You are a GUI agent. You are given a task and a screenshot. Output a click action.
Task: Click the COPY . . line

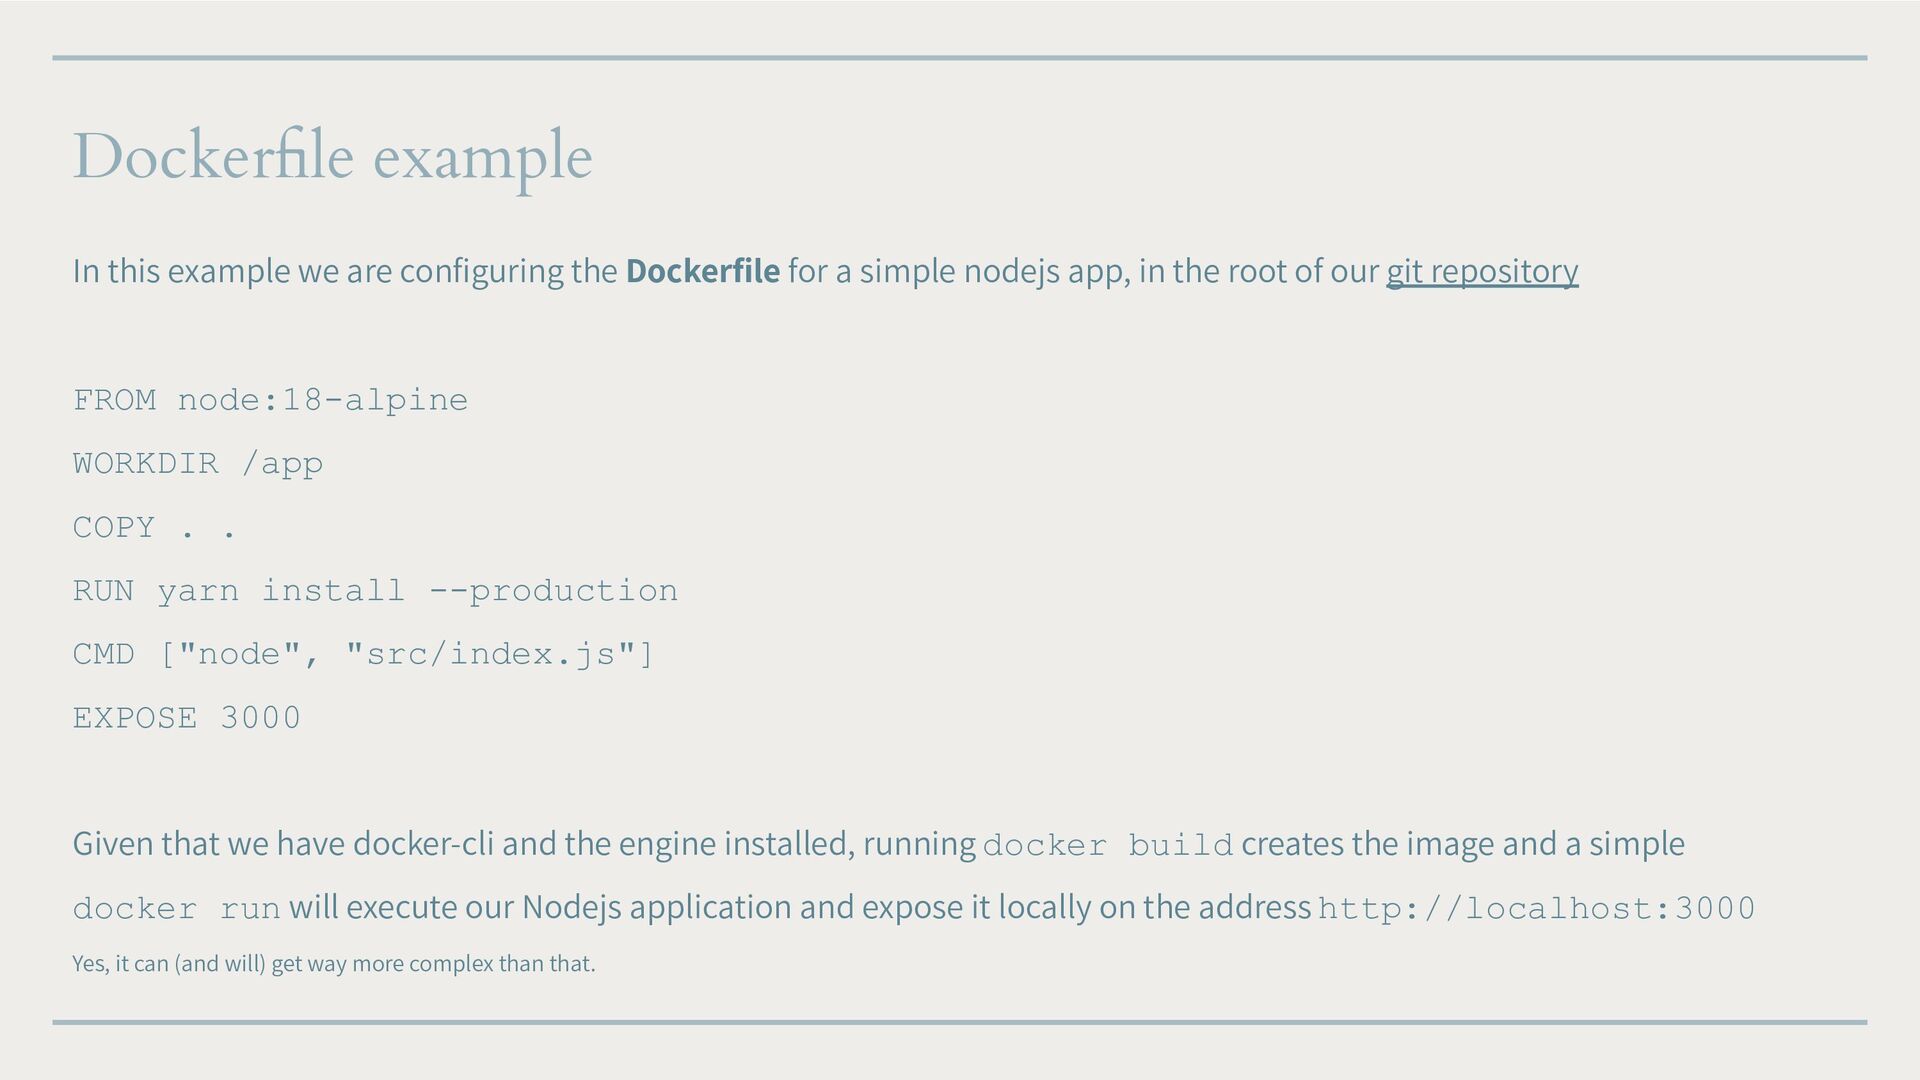pyautogui.click(x=155, y=527)
